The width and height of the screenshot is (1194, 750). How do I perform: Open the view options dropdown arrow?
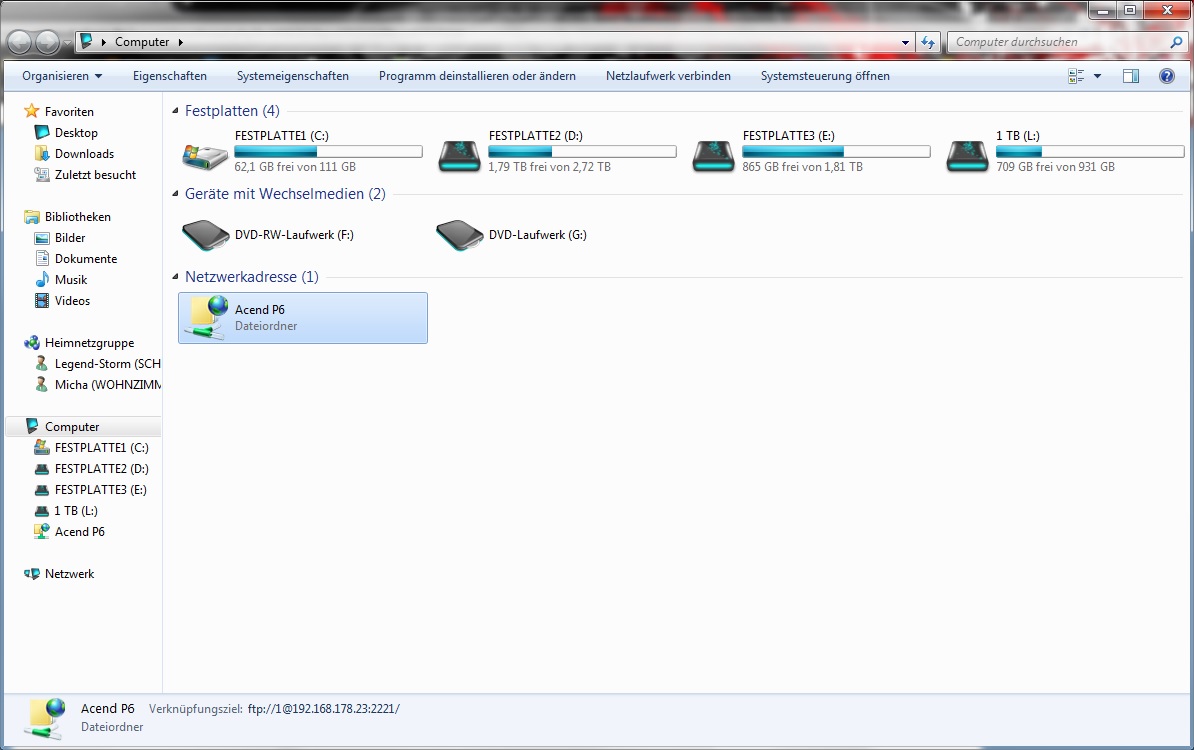(1097, 76)
